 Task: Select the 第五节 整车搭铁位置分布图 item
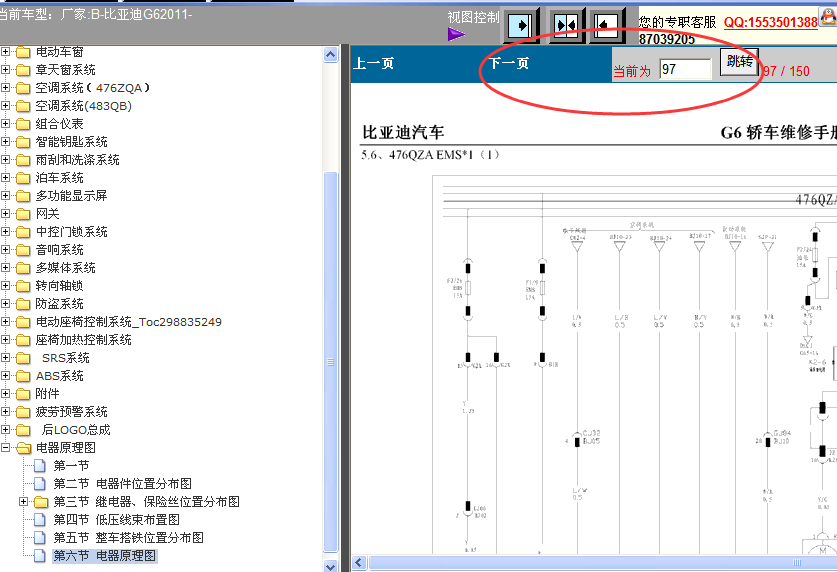(x=128, y=537)
